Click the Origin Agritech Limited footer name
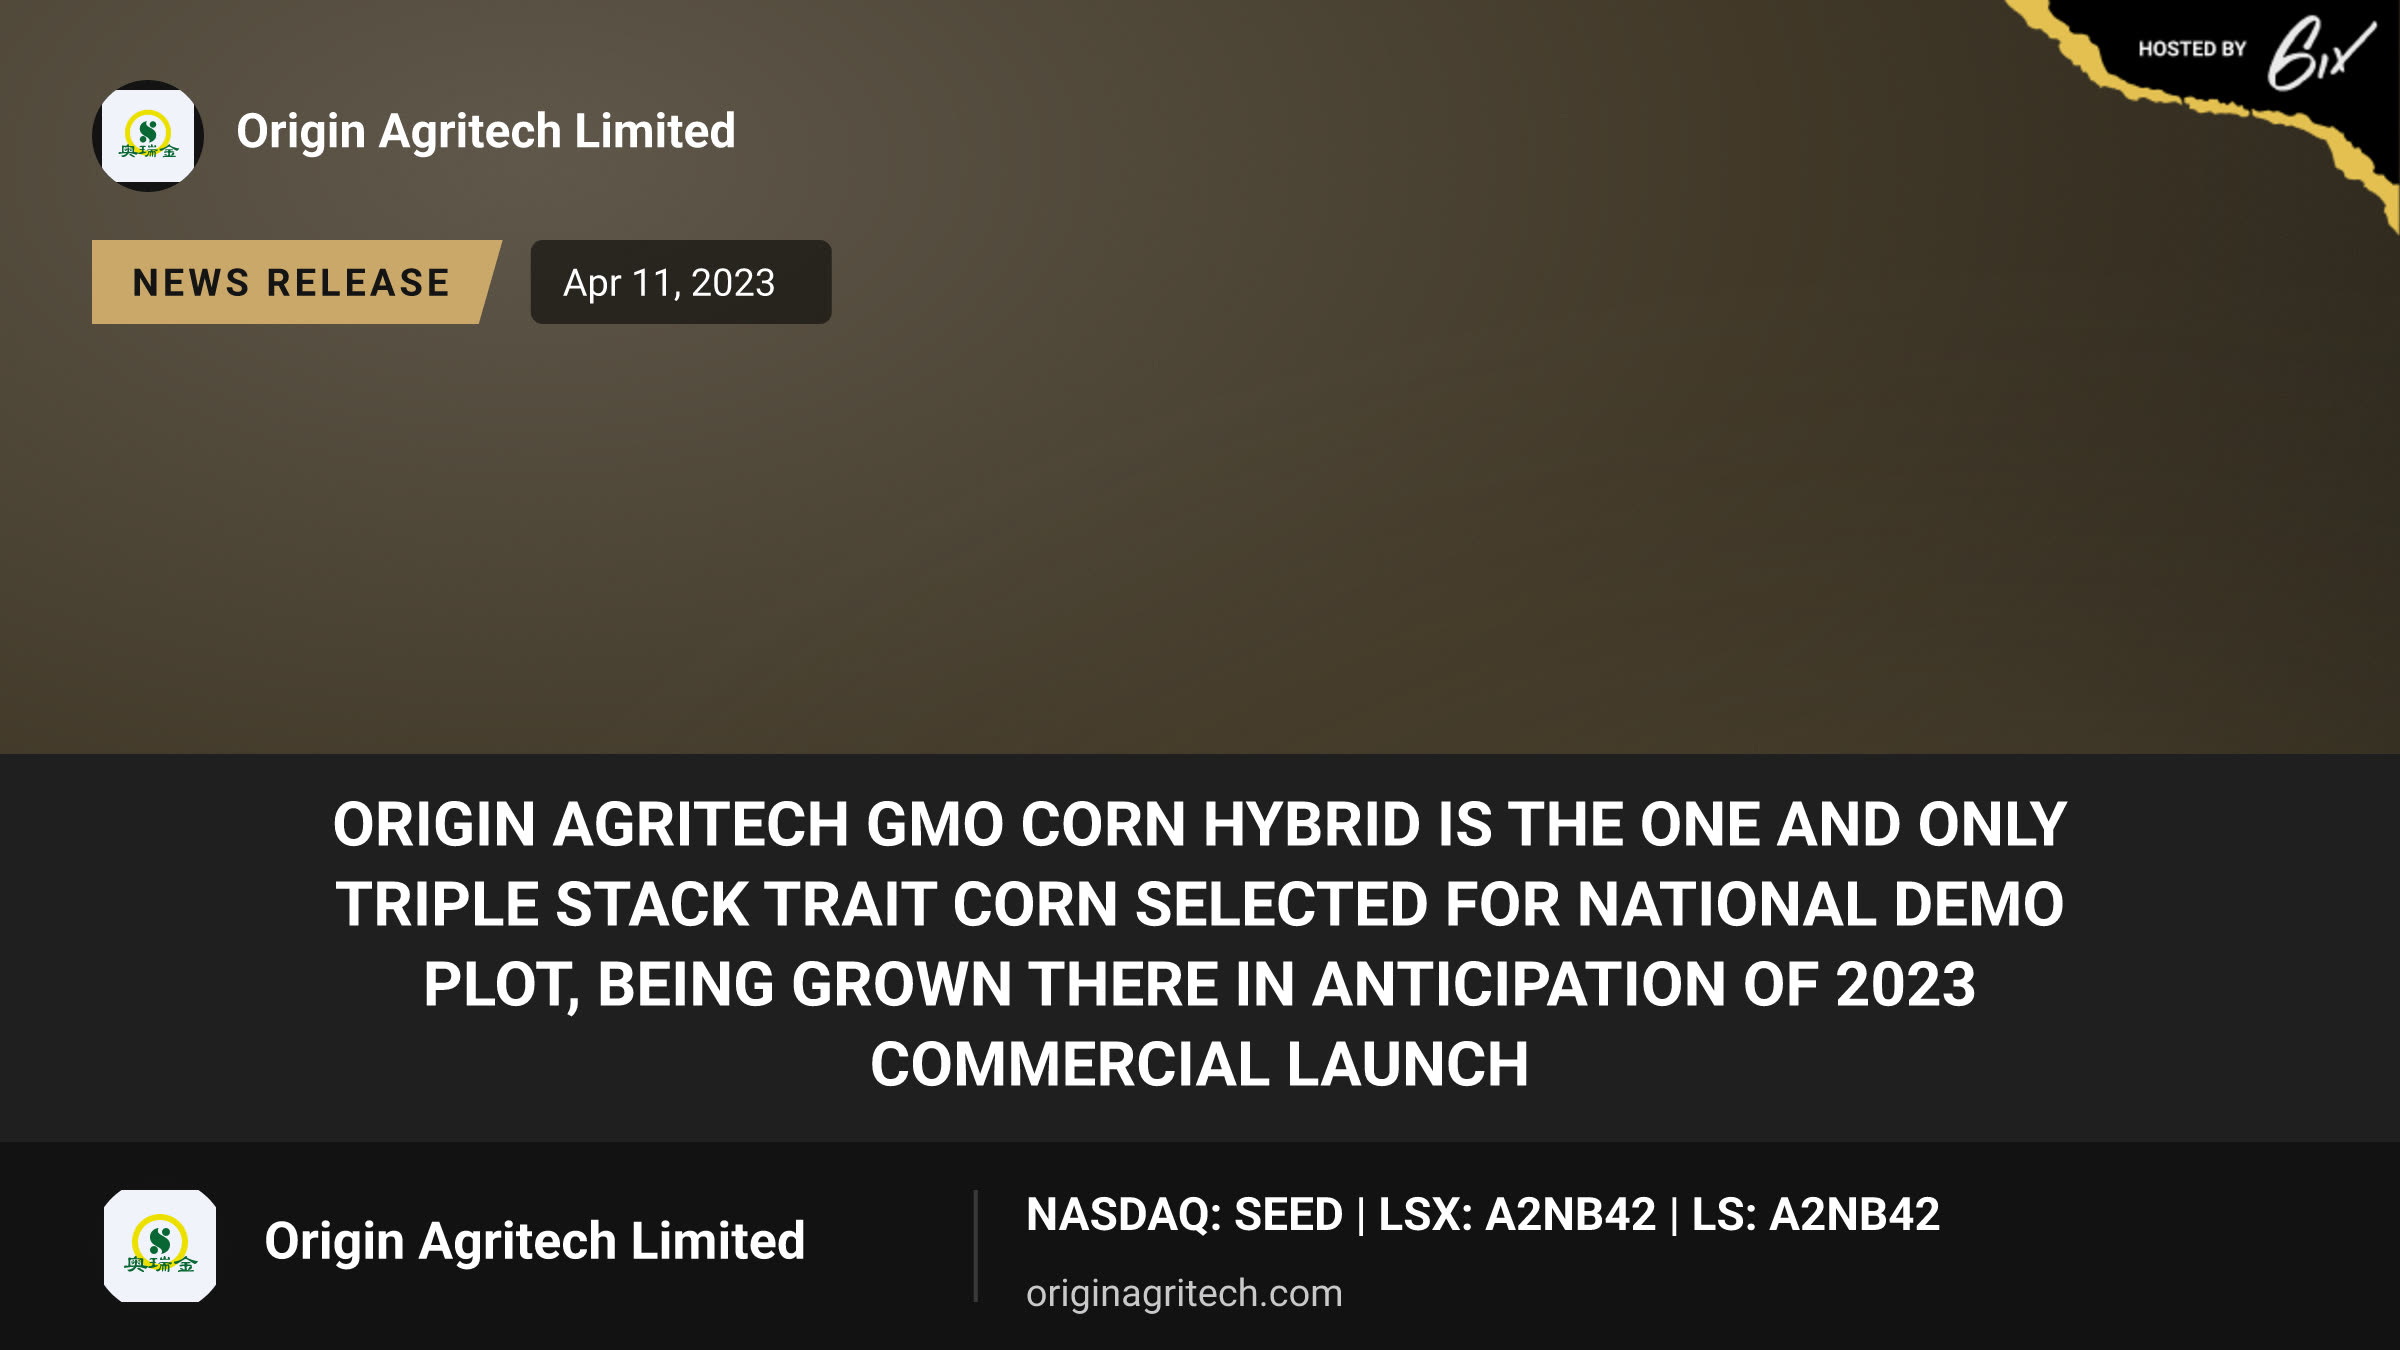This screenshot has height=1350, width=2400. pos(534,1241)
